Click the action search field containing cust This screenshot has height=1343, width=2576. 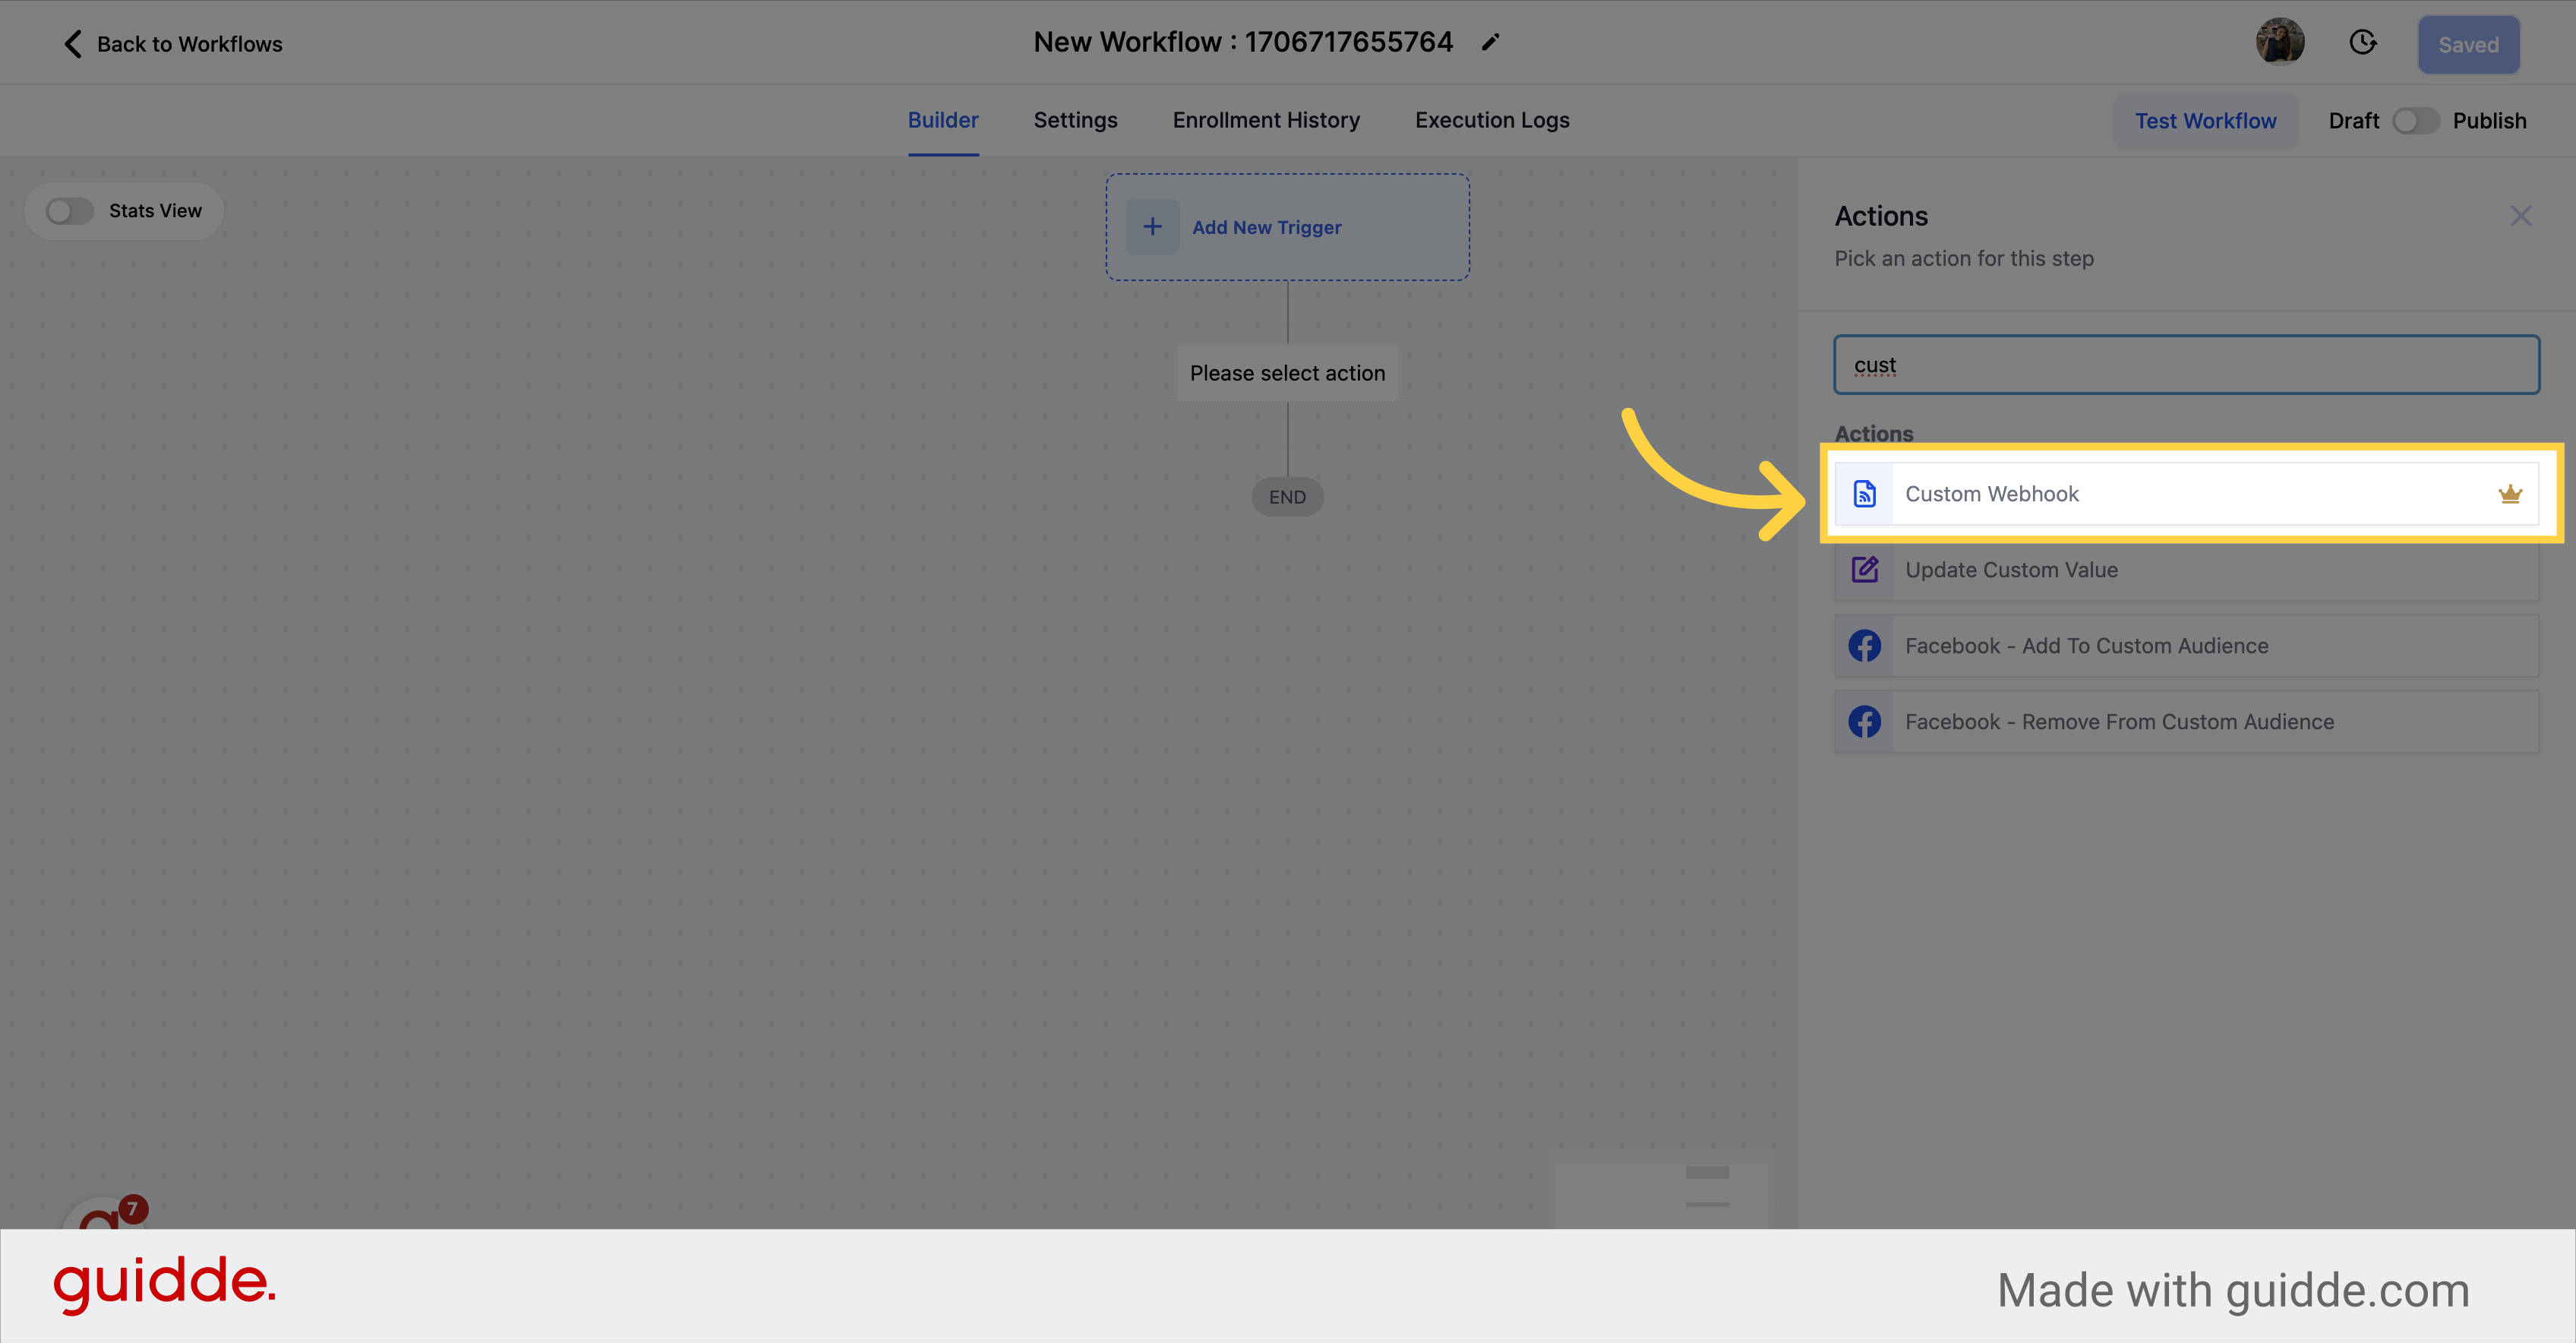[2186, 365]
